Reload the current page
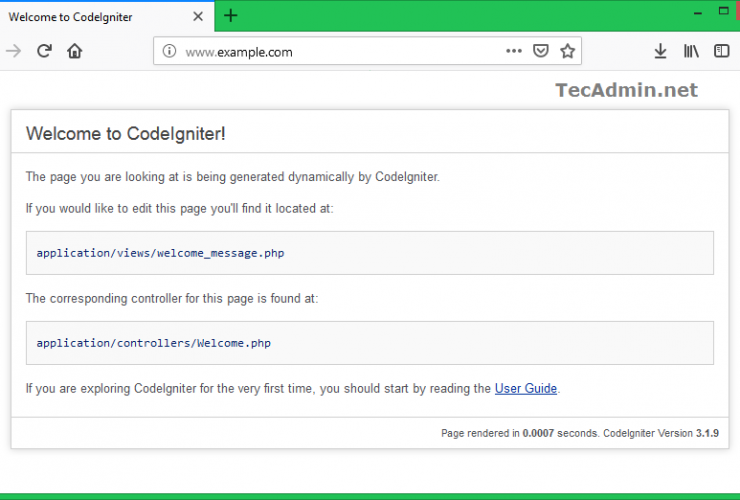The image size is (740, 500). coord(44,51)
